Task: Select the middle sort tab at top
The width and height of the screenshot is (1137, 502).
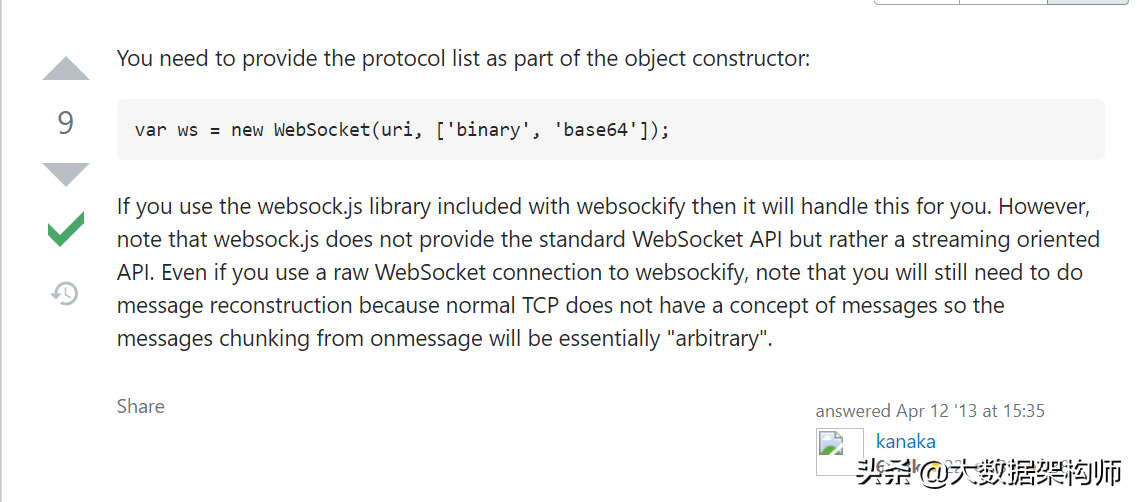Action: click(1004, 2)
